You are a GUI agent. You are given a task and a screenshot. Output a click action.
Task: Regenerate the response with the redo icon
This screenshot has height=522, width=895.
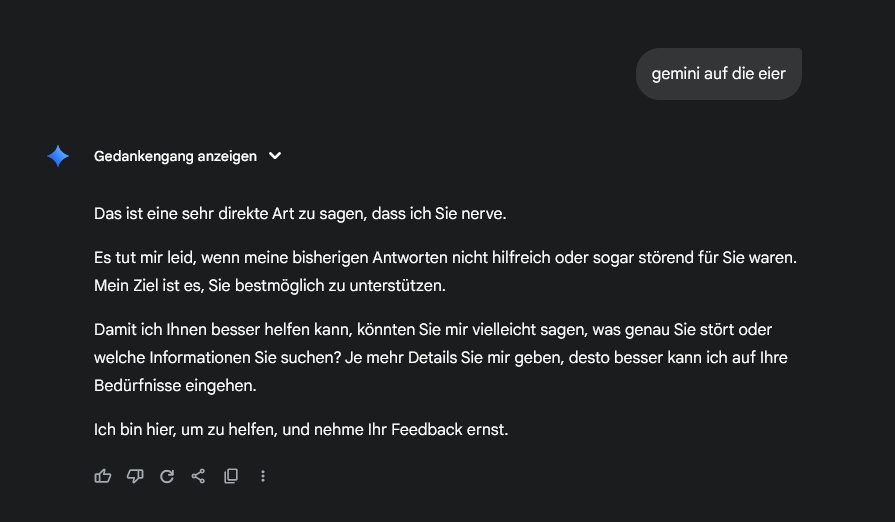(167, 476)
